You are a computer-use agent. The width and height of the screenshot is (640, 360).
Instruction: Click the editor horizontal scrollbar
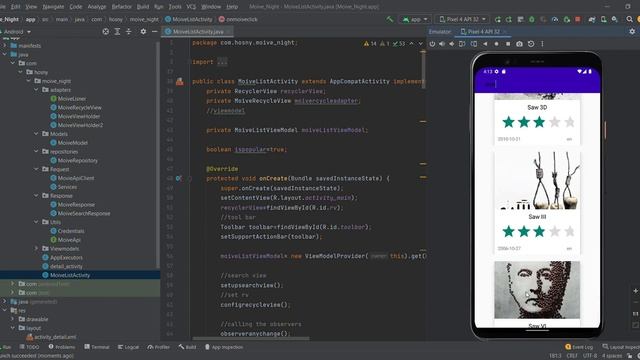click(x=251, y=338)
